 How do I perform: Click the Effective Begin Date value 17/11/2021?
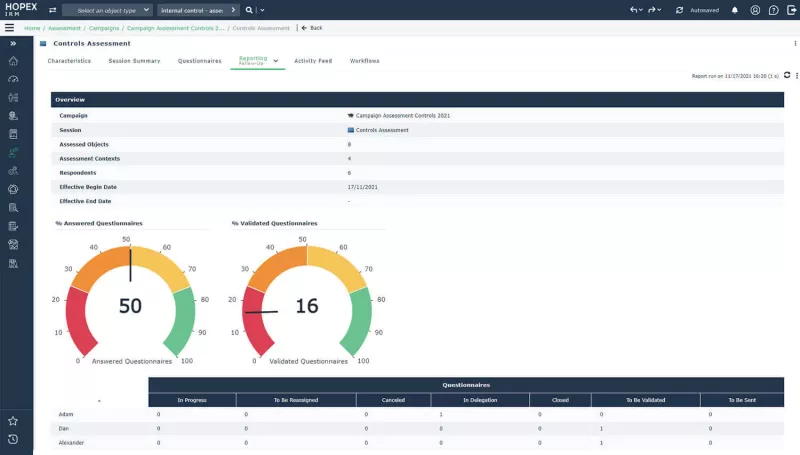[x=363, y=187]
